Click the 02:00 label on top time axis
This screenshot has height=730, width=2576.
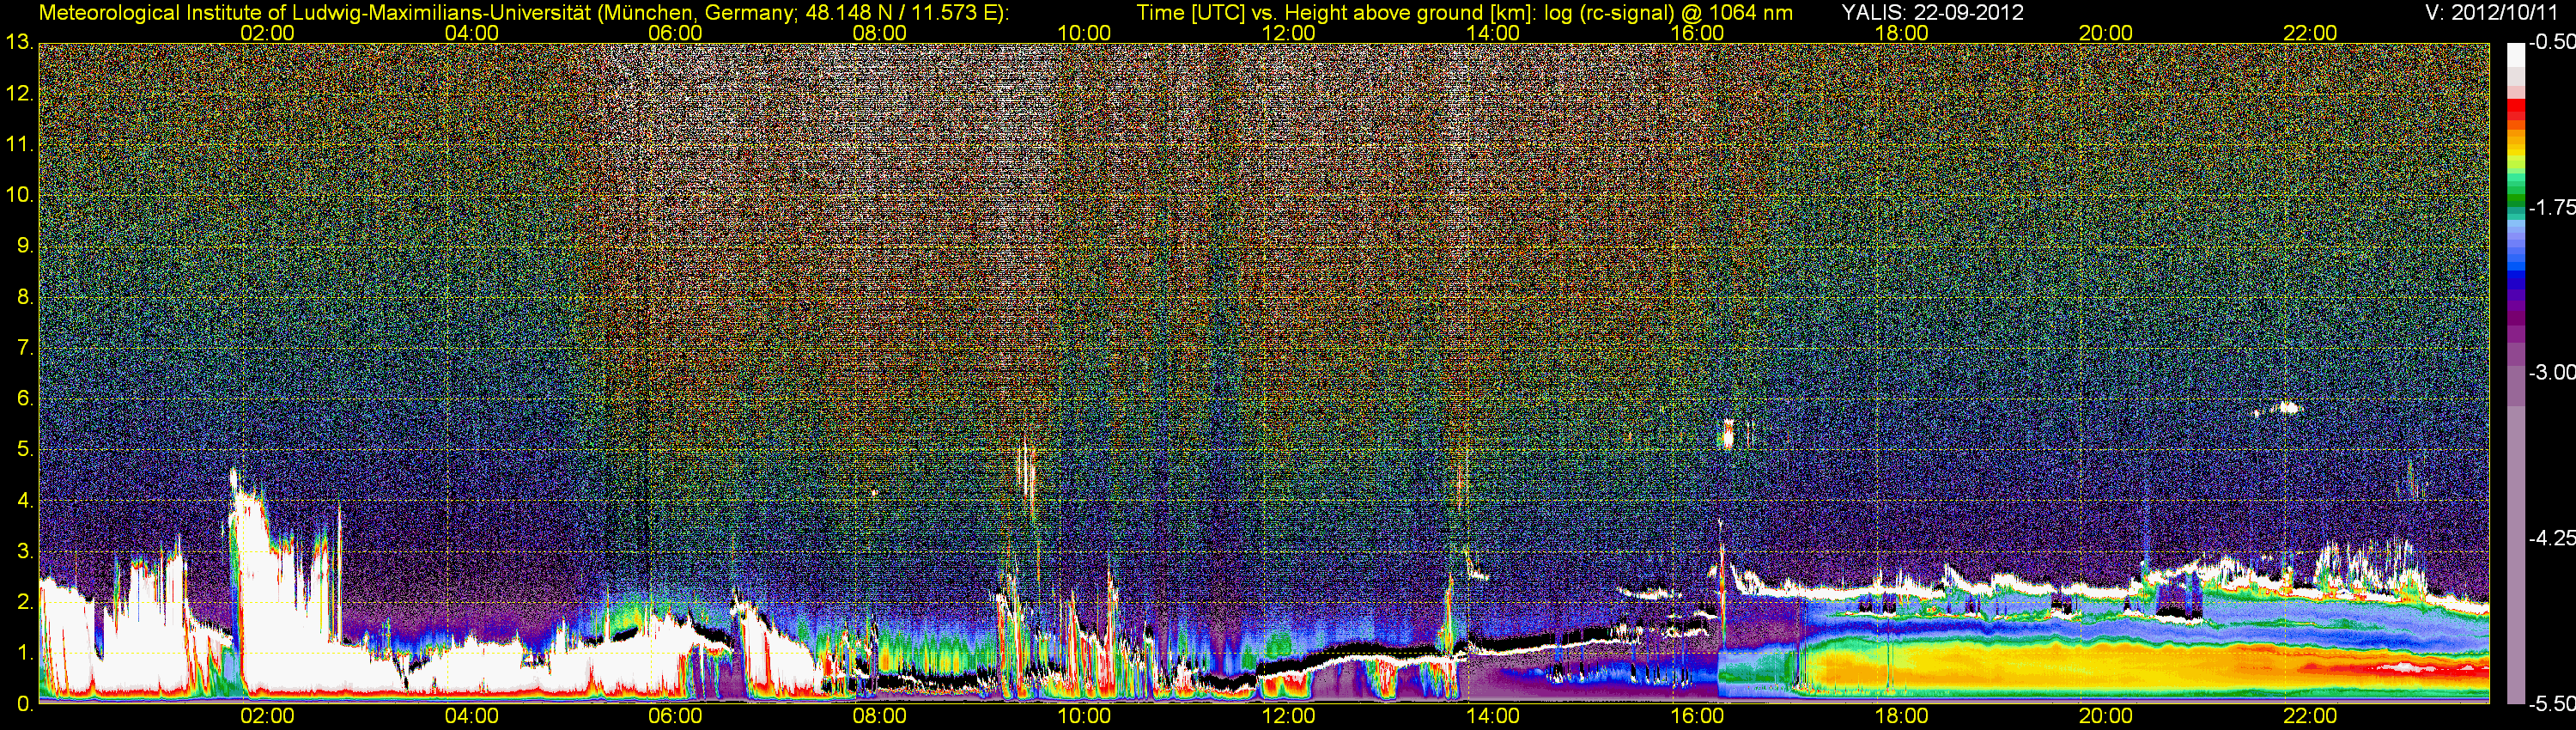click(267, 33)
